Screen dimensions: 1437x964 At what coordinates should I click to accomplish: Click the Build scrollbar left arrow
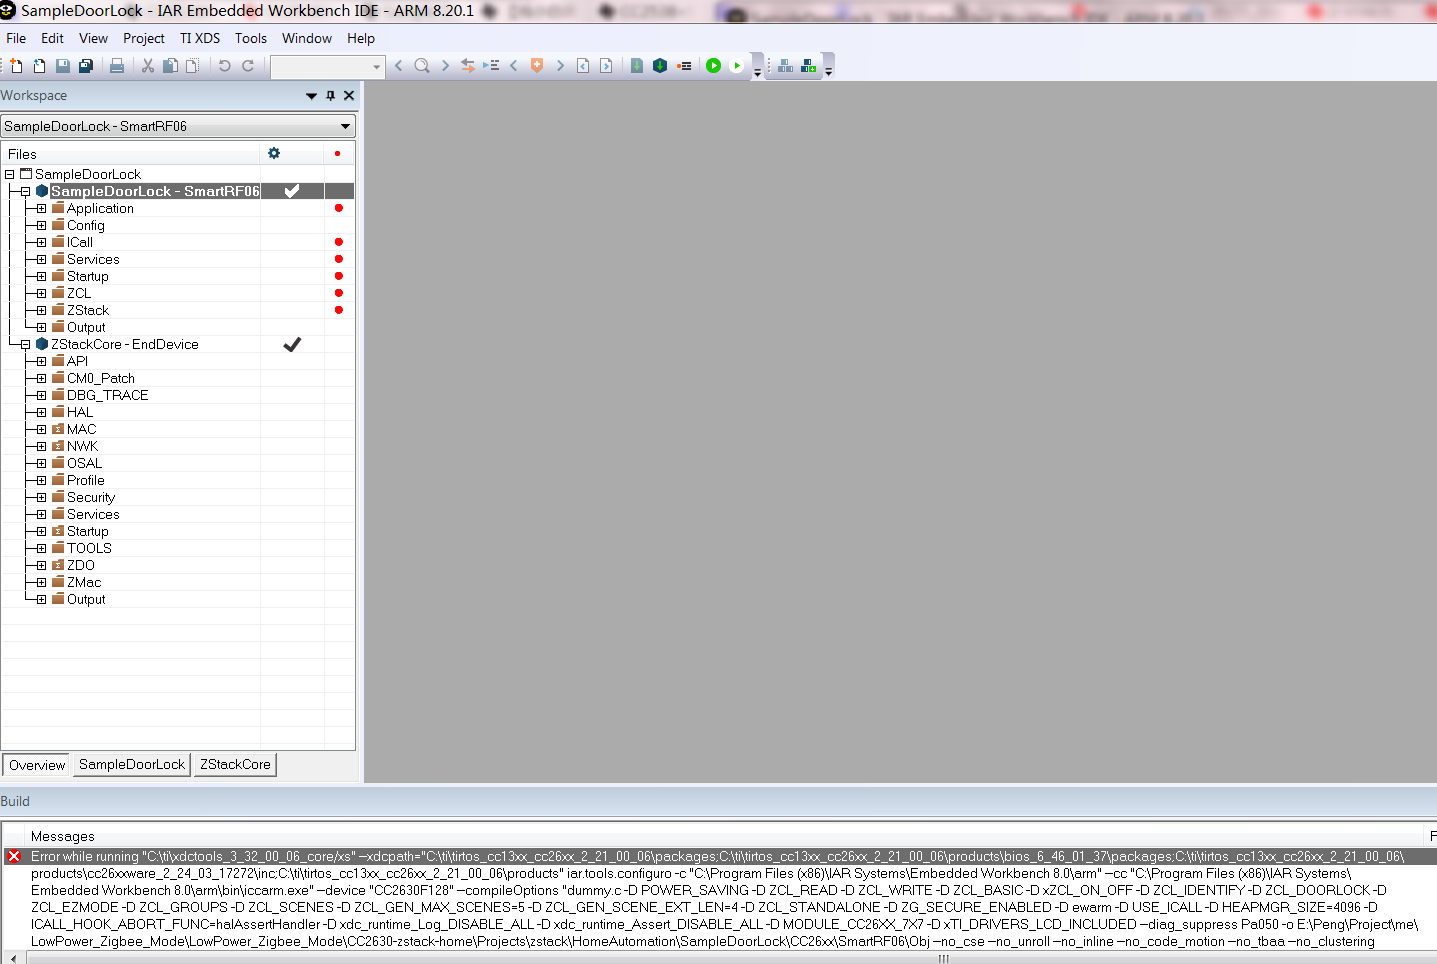tap(13, 958)
